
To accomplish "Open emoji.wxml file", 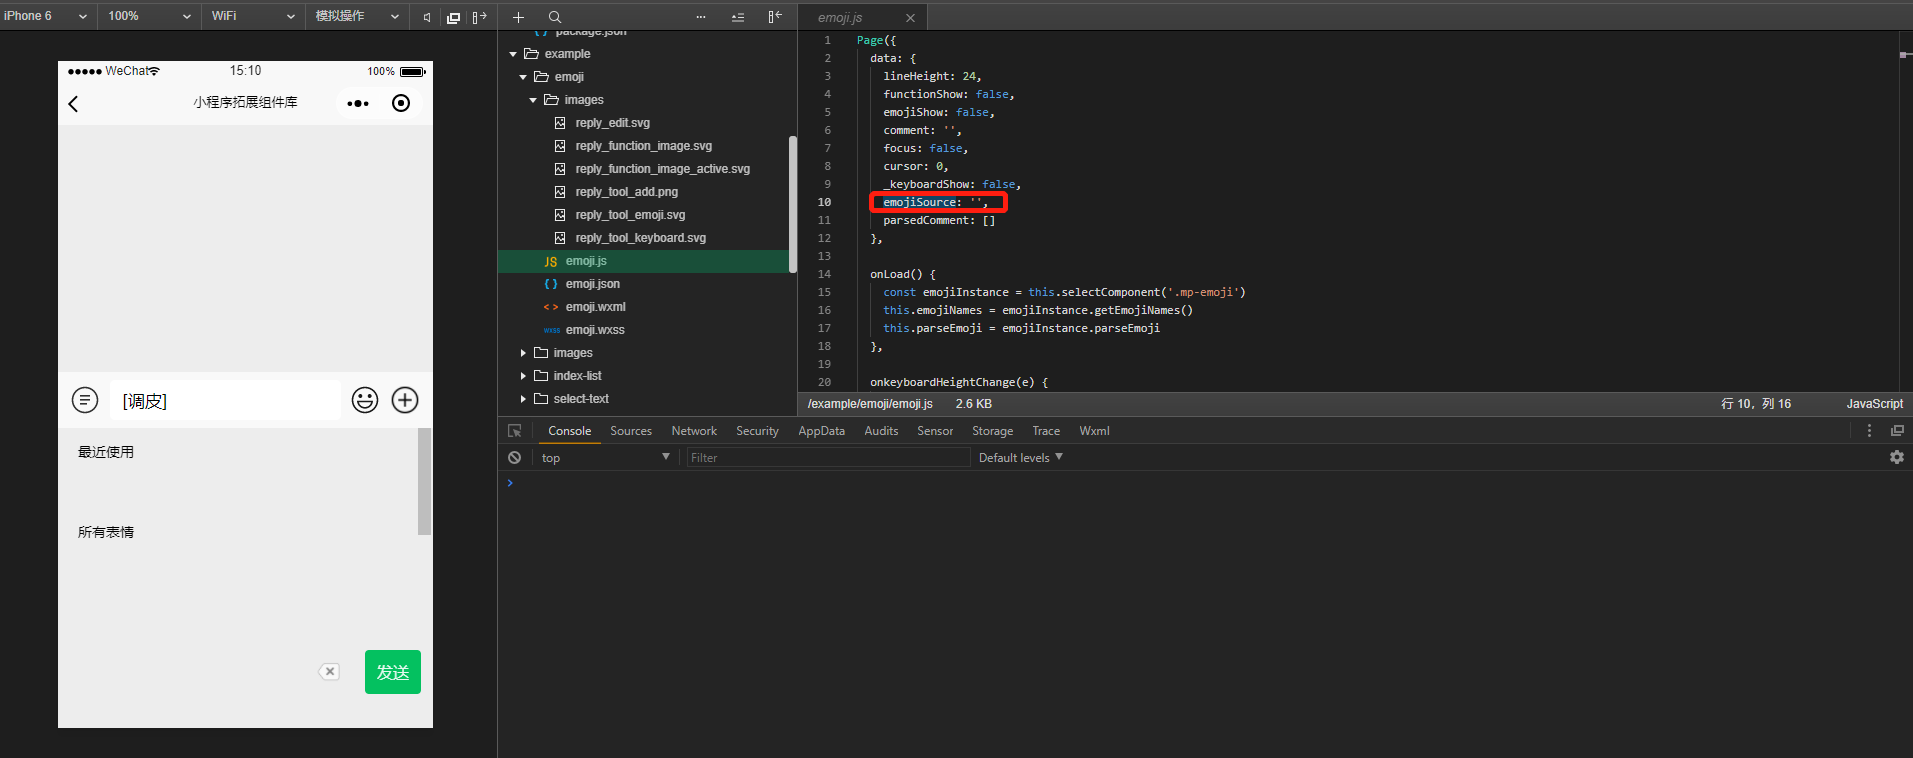I will click(x=595, y=307).
